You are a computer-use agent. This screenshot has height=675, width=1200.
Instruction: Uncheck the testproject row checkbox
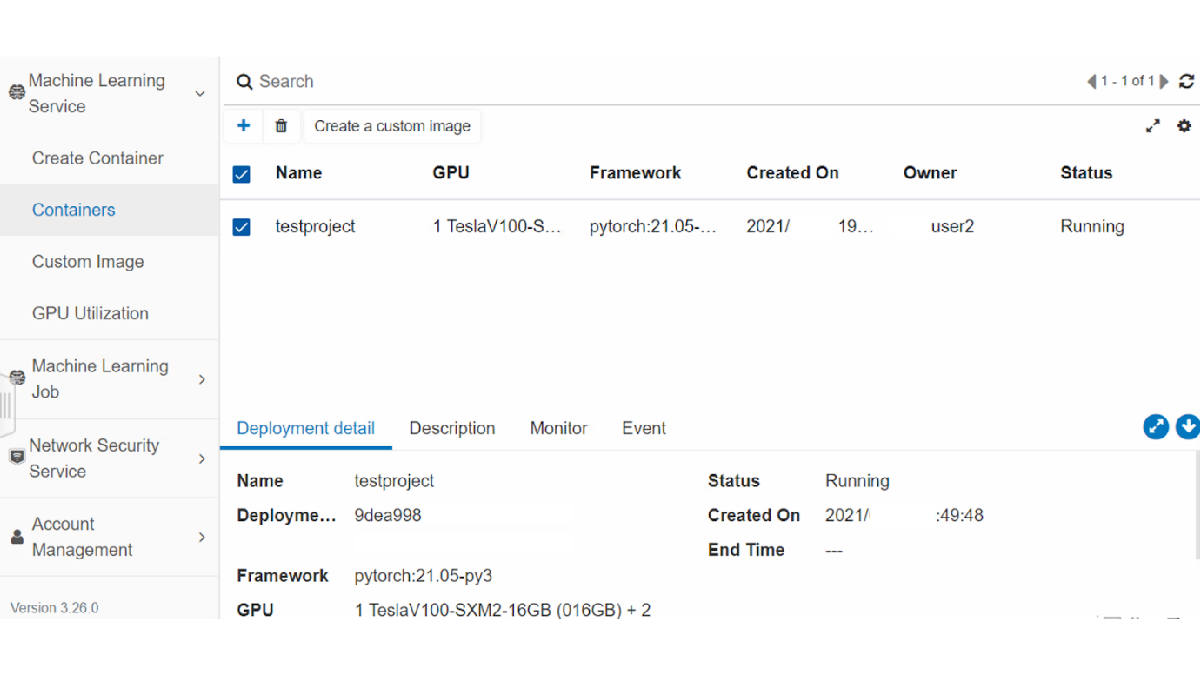pos(241,227)
